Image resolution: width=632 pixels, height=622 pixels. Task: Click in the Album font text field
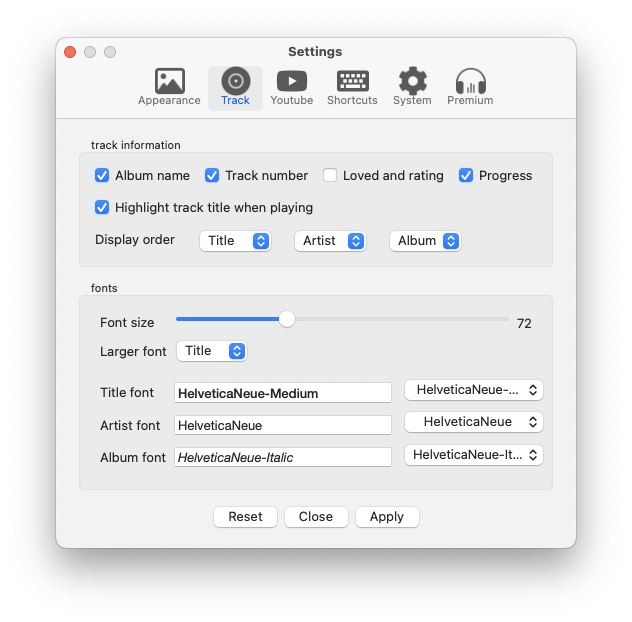[x=283, y=457]
